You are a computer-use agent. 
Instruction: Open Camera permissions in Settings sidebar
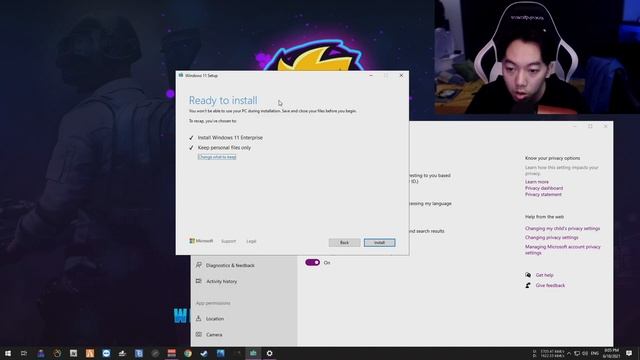pyautogui.click(x=214, y=335)
